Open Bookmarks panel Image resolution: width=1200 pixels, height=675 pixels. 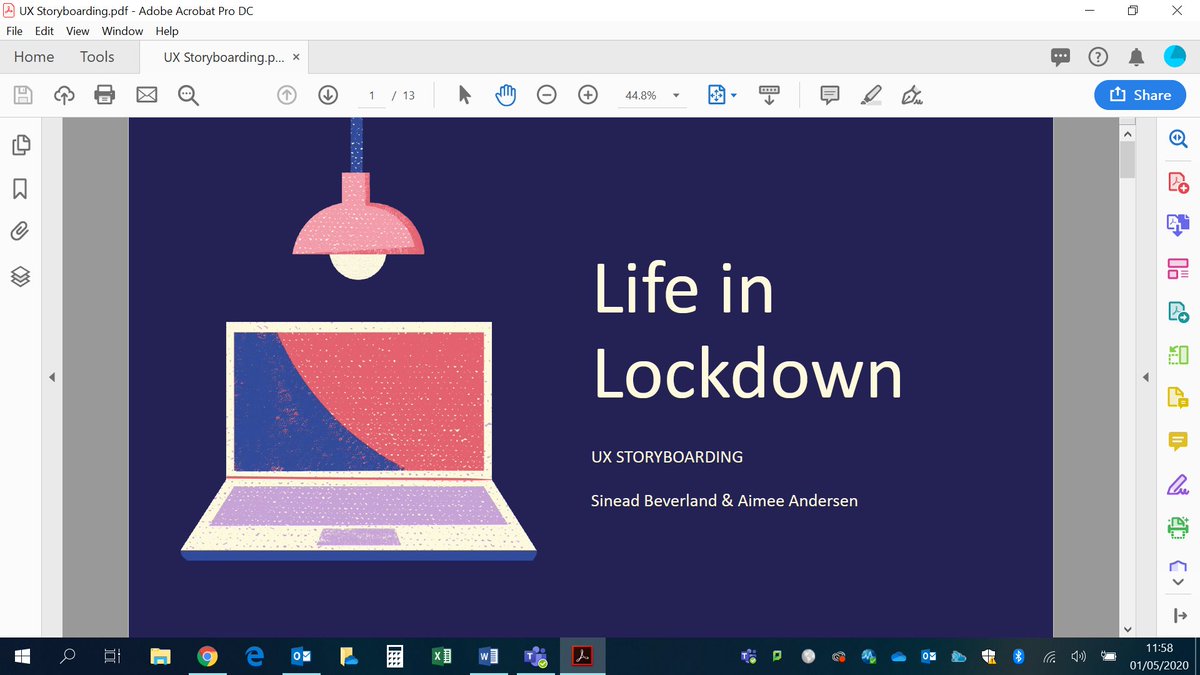tap(20, 188)
